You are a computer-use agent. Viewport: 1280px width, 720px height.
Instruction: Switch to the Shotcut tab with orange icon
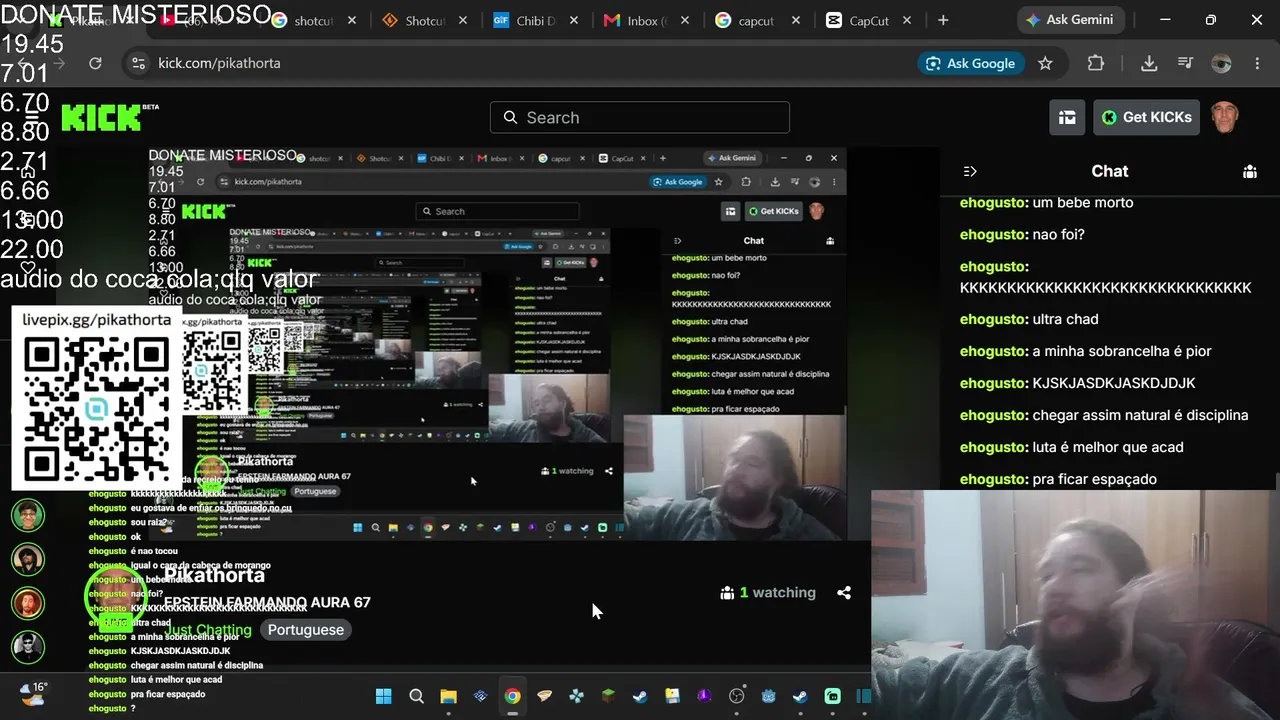423,20
